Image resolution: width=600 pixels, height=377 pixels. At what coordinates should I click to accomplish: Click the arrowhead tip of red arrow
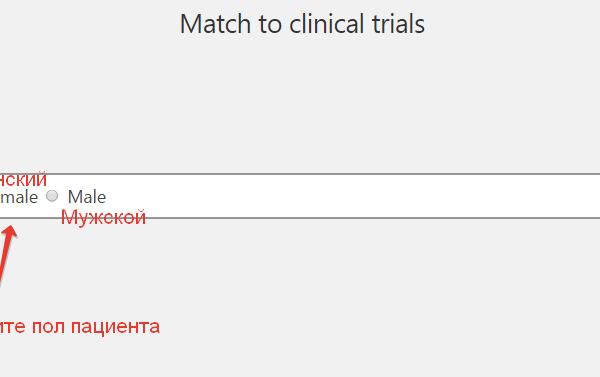click(x=11, y=227)
